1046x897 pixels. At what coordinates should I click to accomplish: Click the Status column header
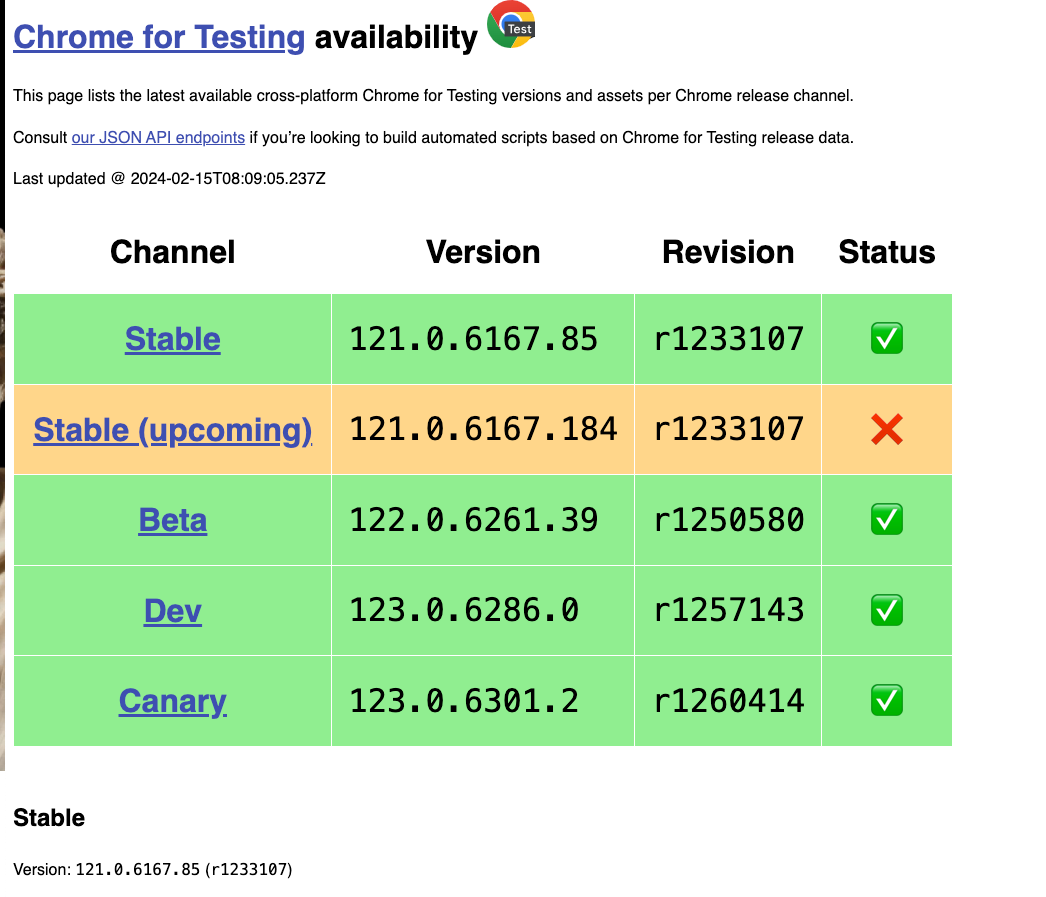pos(887,252)
